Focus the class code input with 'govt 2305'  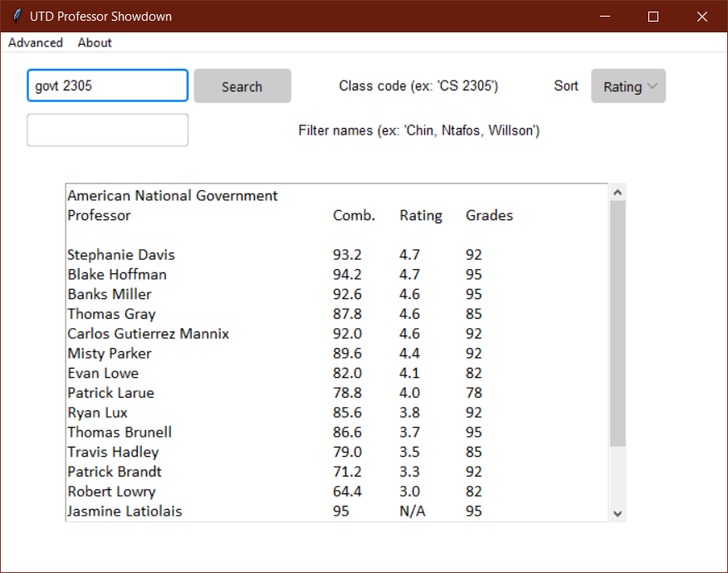click(x=108, y=85)
